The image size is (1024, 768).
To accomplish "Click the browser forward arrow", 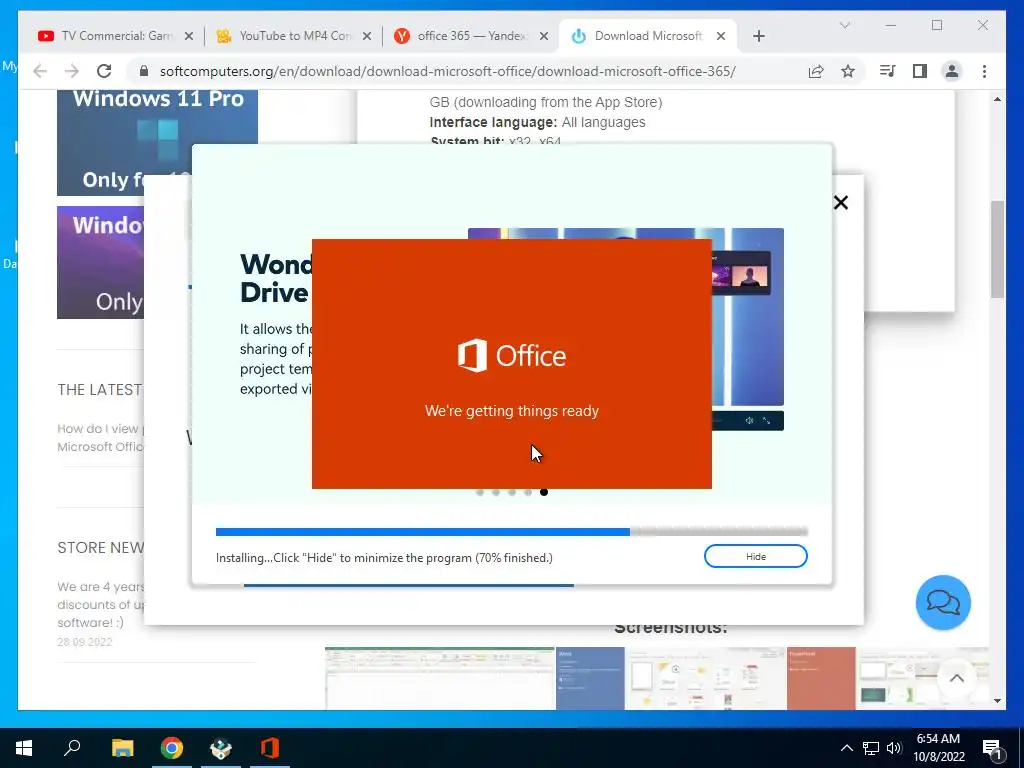I will tap(72, 71).
